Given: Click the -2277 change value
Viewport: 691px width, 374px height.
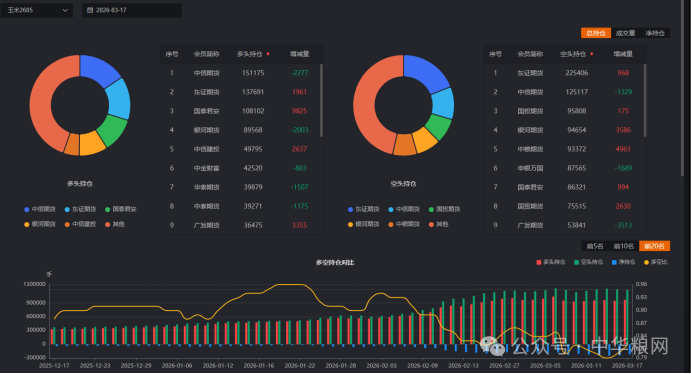Looking at the screenshot, I should coord(299,73).
